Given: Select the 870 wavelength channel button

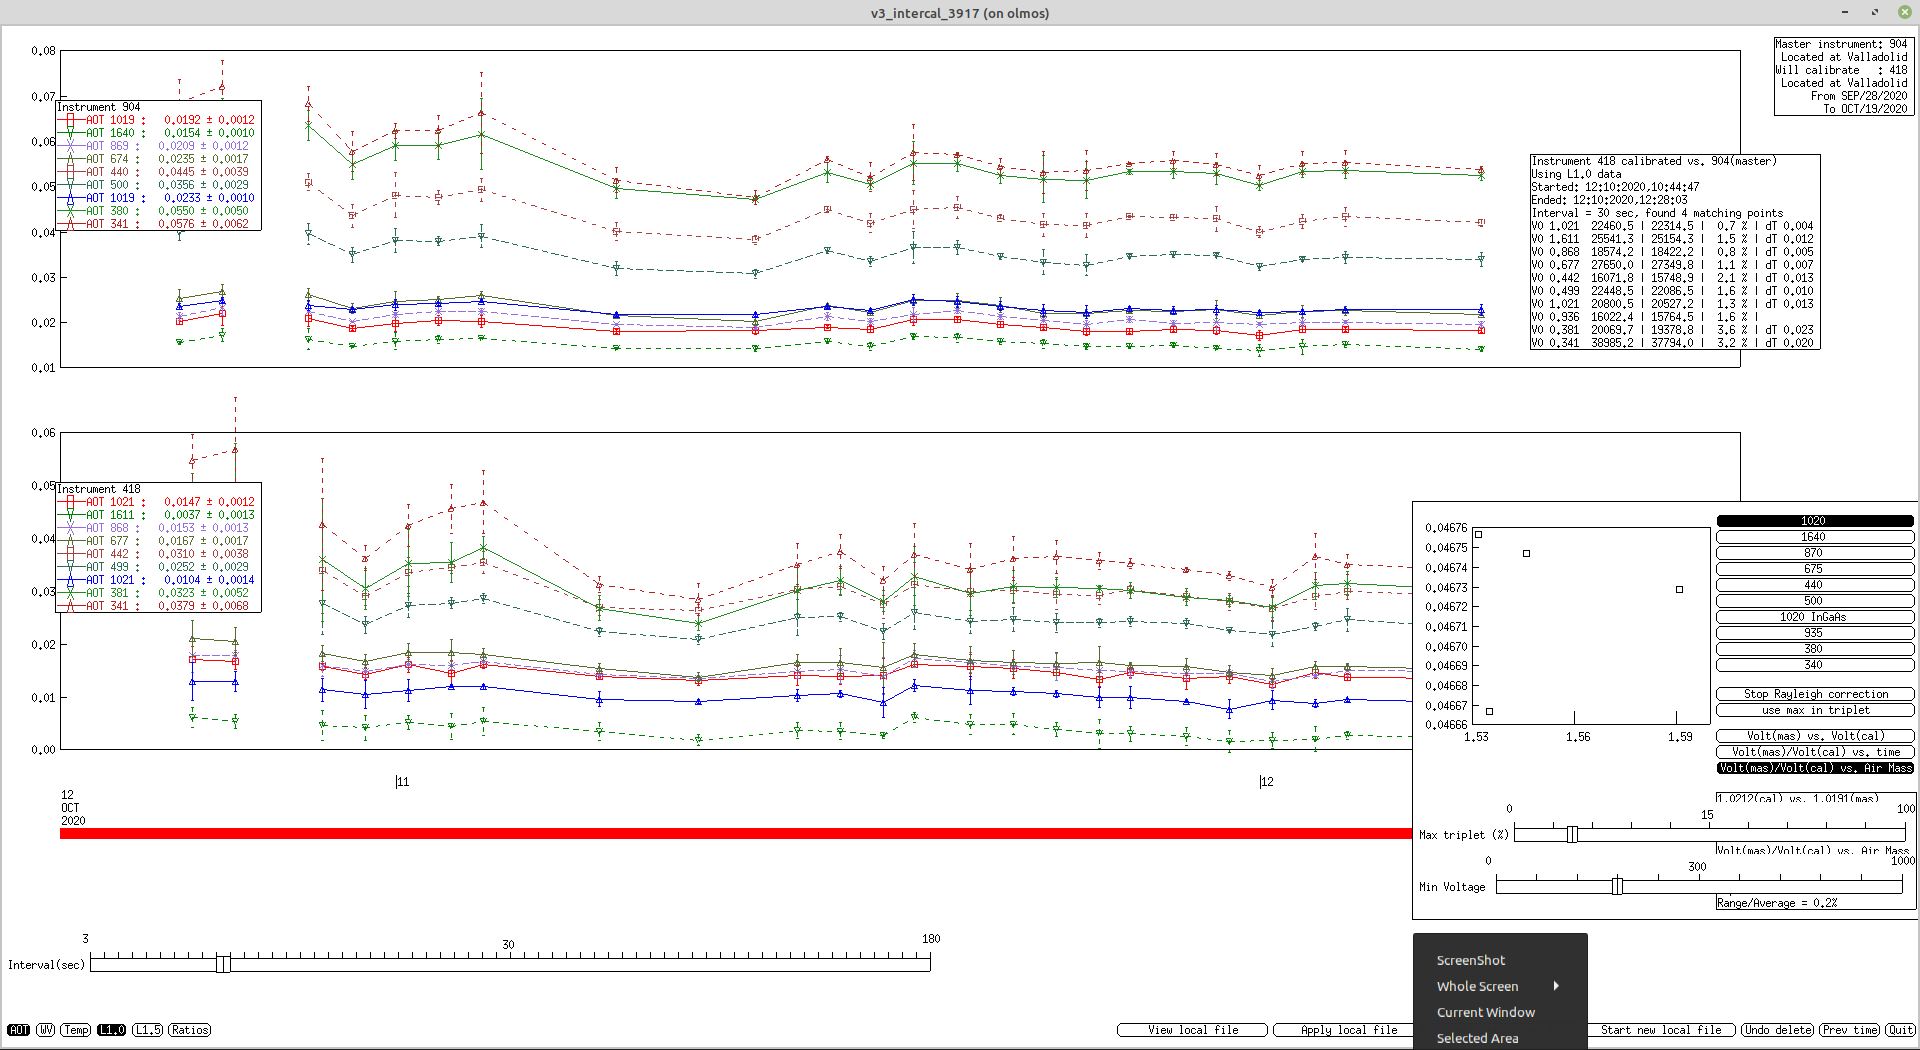Looking at the screenshot, I should pos(1814,553).
